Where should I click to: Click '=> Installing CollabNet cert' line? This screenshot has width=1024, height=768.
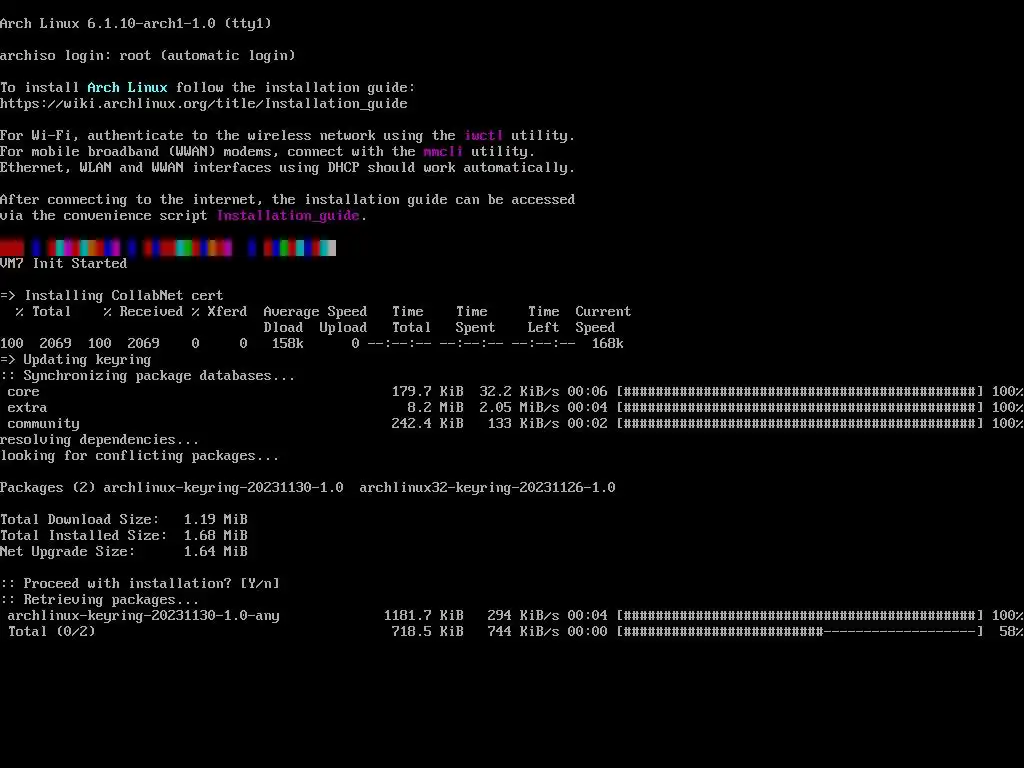(x=112, y=295)
